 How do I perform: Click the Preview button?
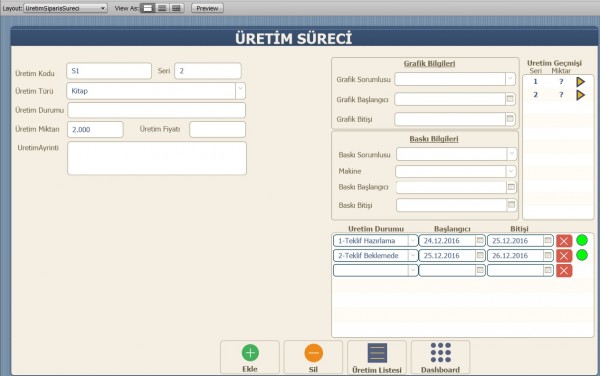pos(207,8)
